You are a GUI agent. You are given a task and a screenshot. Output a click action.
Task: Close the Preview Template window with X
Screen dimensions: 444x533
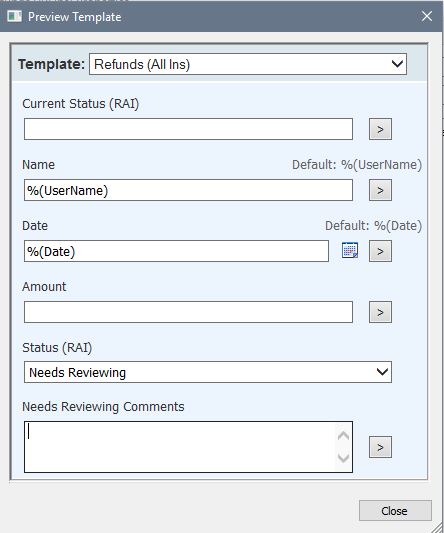[427, 16]
